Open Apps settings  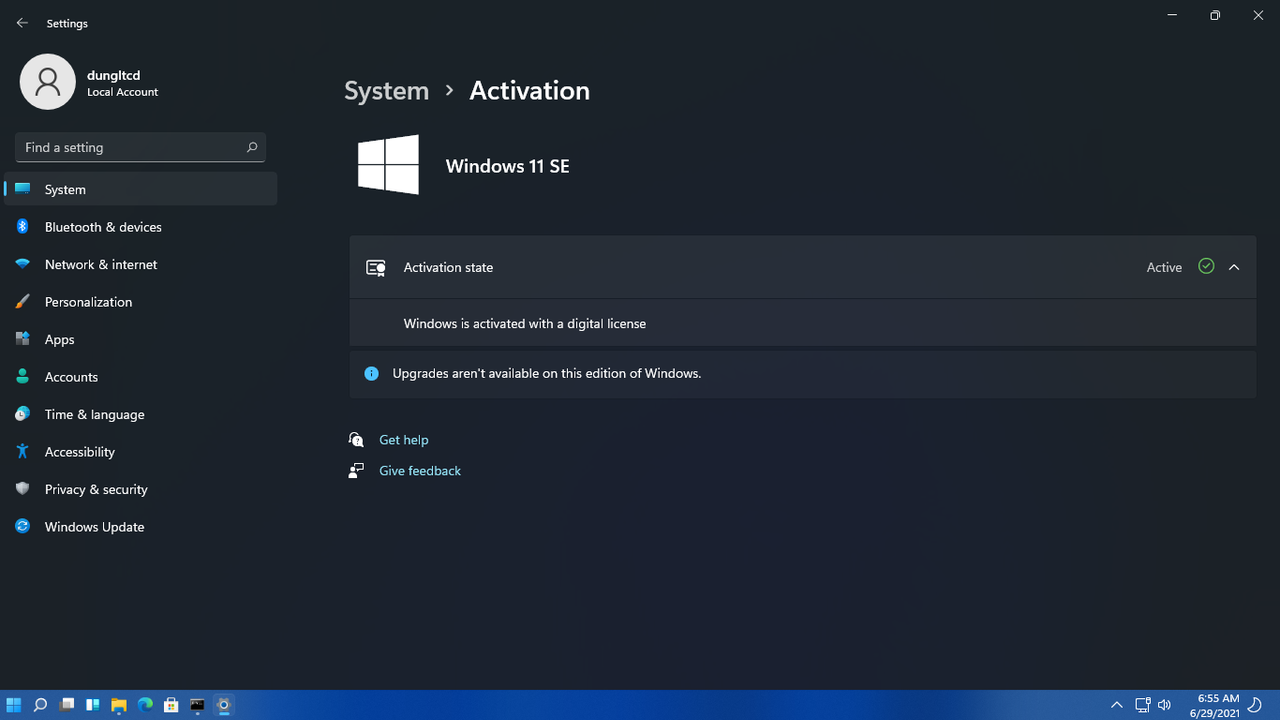141,339
